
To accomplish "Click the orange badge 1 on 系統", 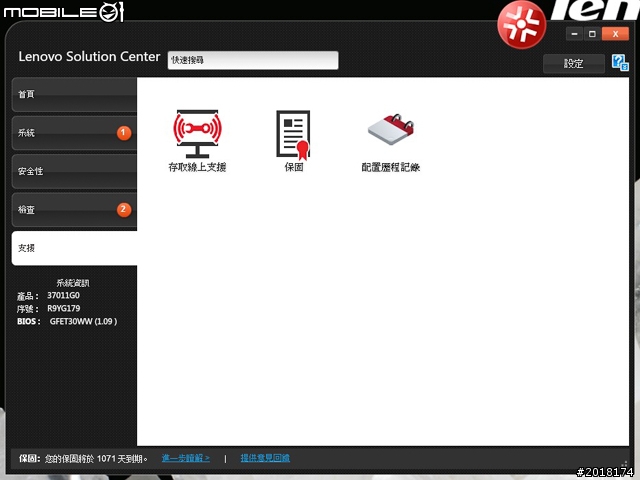I will point(124,133).
